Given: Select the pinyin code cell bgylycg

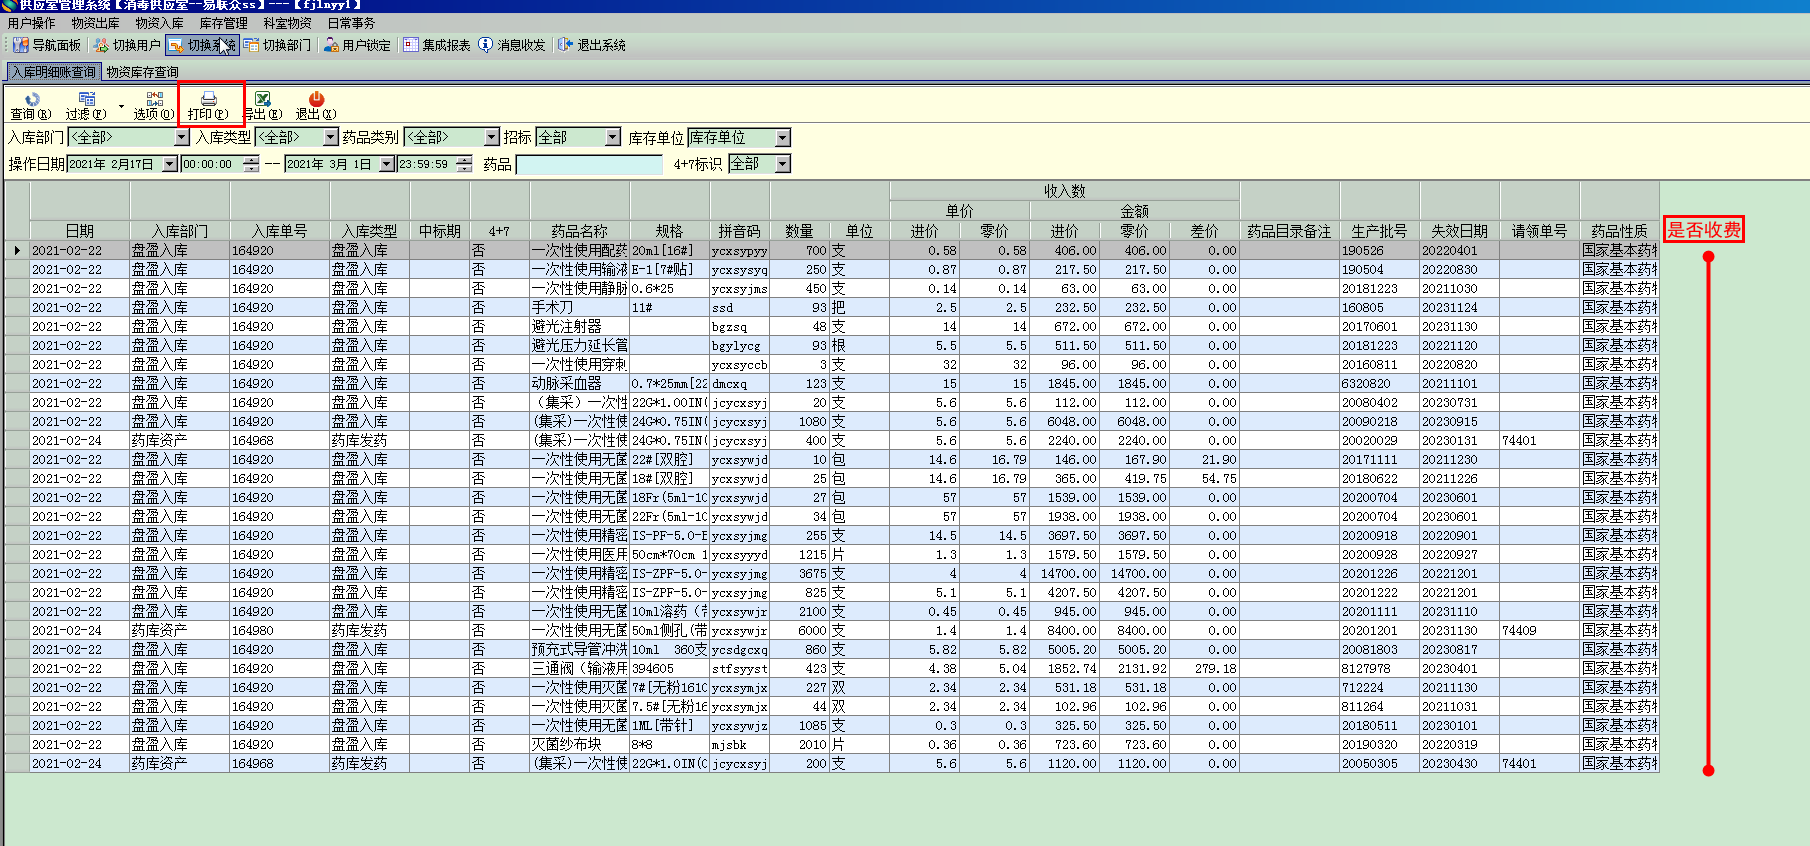Looking at the screenshot, I should [x=740, y=346].
